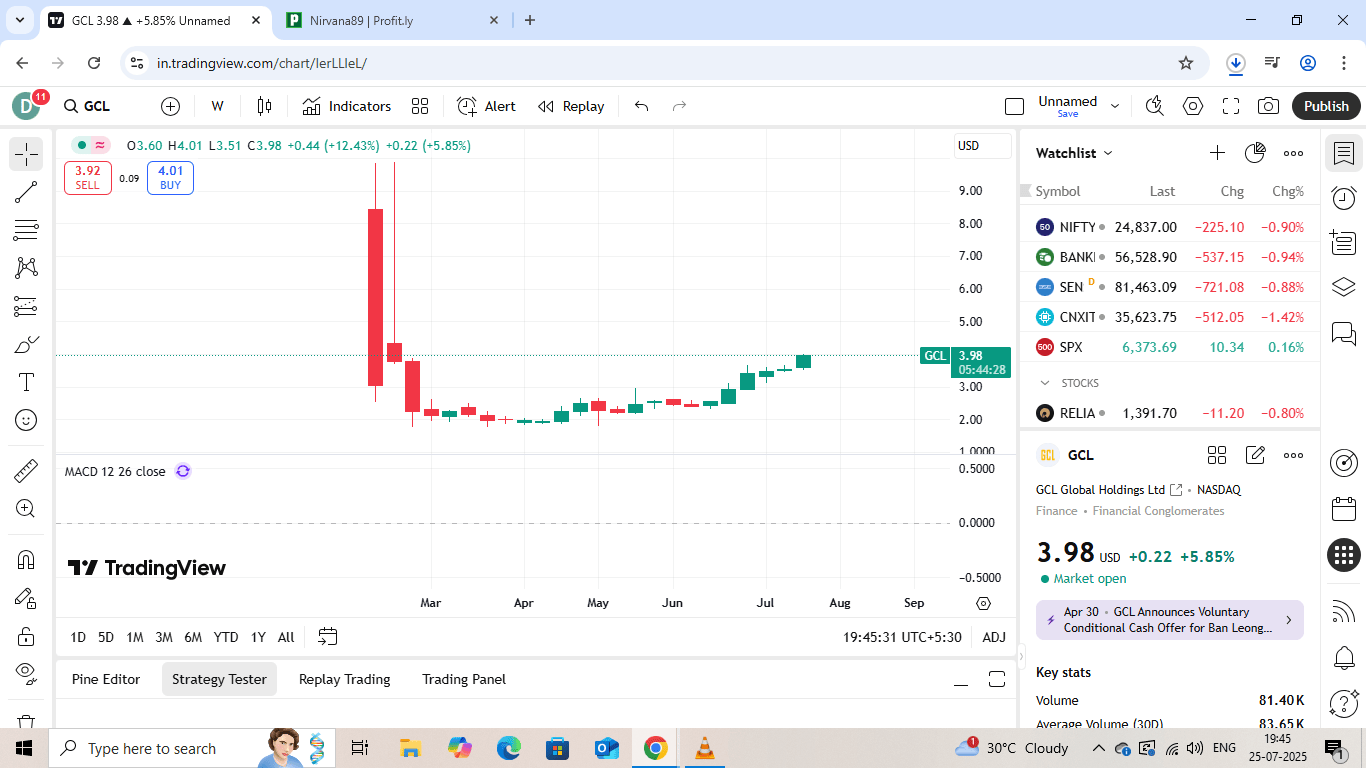Viewport: 1366px width, 768px height.
Task: Select NIFTY row in watchlist
Action: 1169,227
